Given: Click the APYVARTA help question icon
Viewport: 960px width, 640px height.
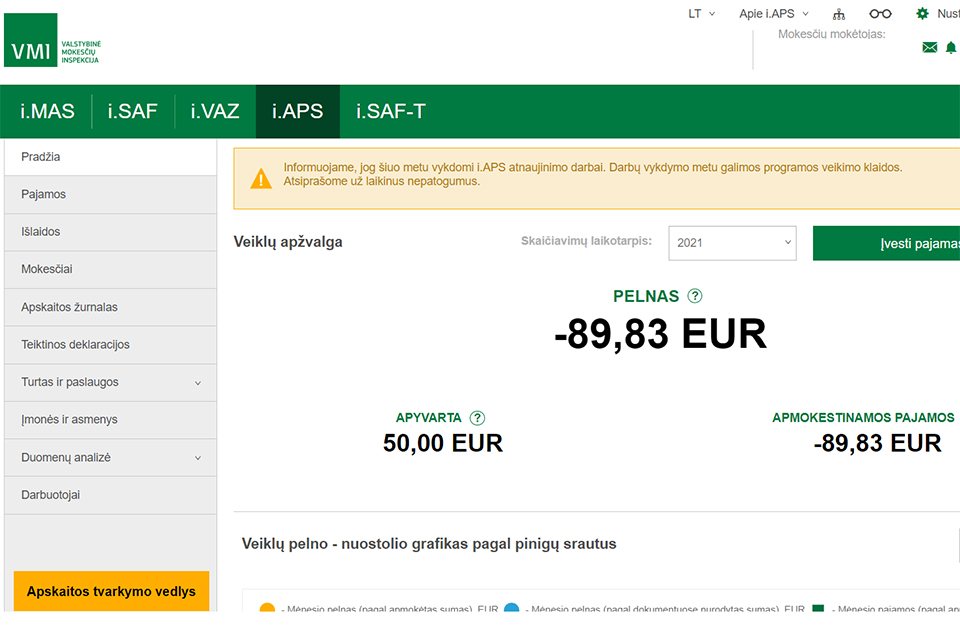Looking at the screenshot, I should 477,418.
